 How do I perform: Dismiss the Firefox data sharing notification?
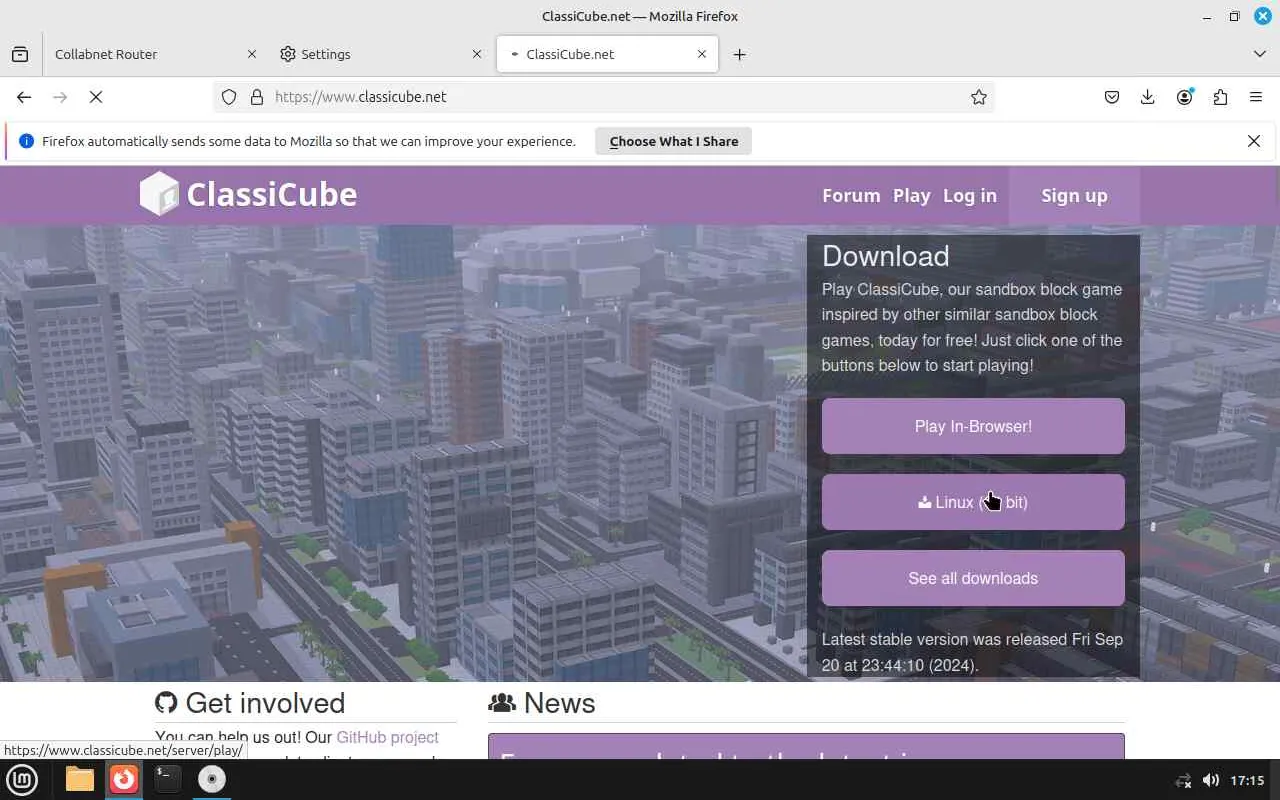click(x=1254, y=141)
